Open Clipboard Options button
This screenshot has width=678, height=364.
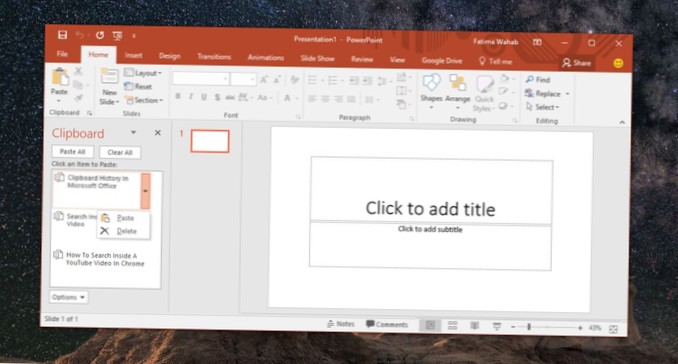point(68,297)
